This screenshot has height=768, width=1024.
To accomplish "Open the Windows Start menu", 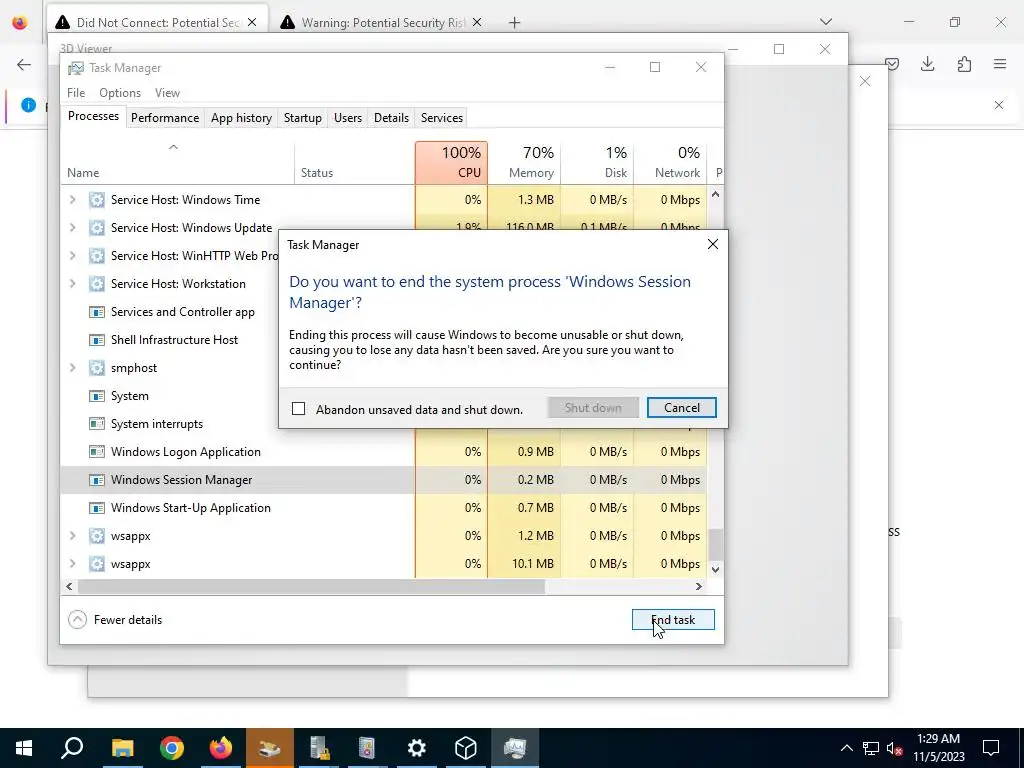I will tap(24, 748).
